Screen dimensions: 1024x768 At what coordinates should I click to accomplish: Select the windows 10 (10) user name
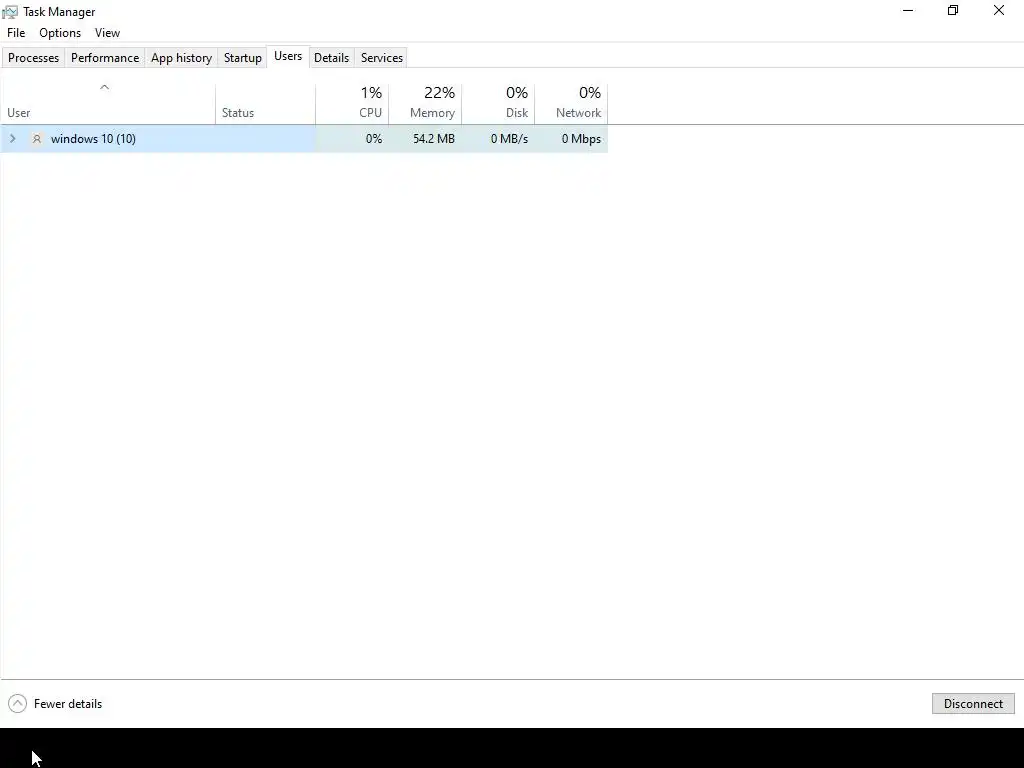tap(93, 138)
